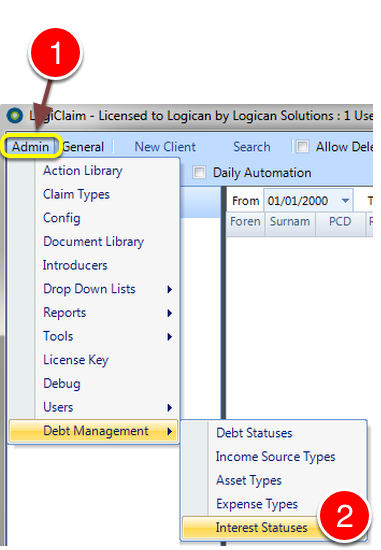
Task: Select Debug menu item
Action: tap(94, 383)
